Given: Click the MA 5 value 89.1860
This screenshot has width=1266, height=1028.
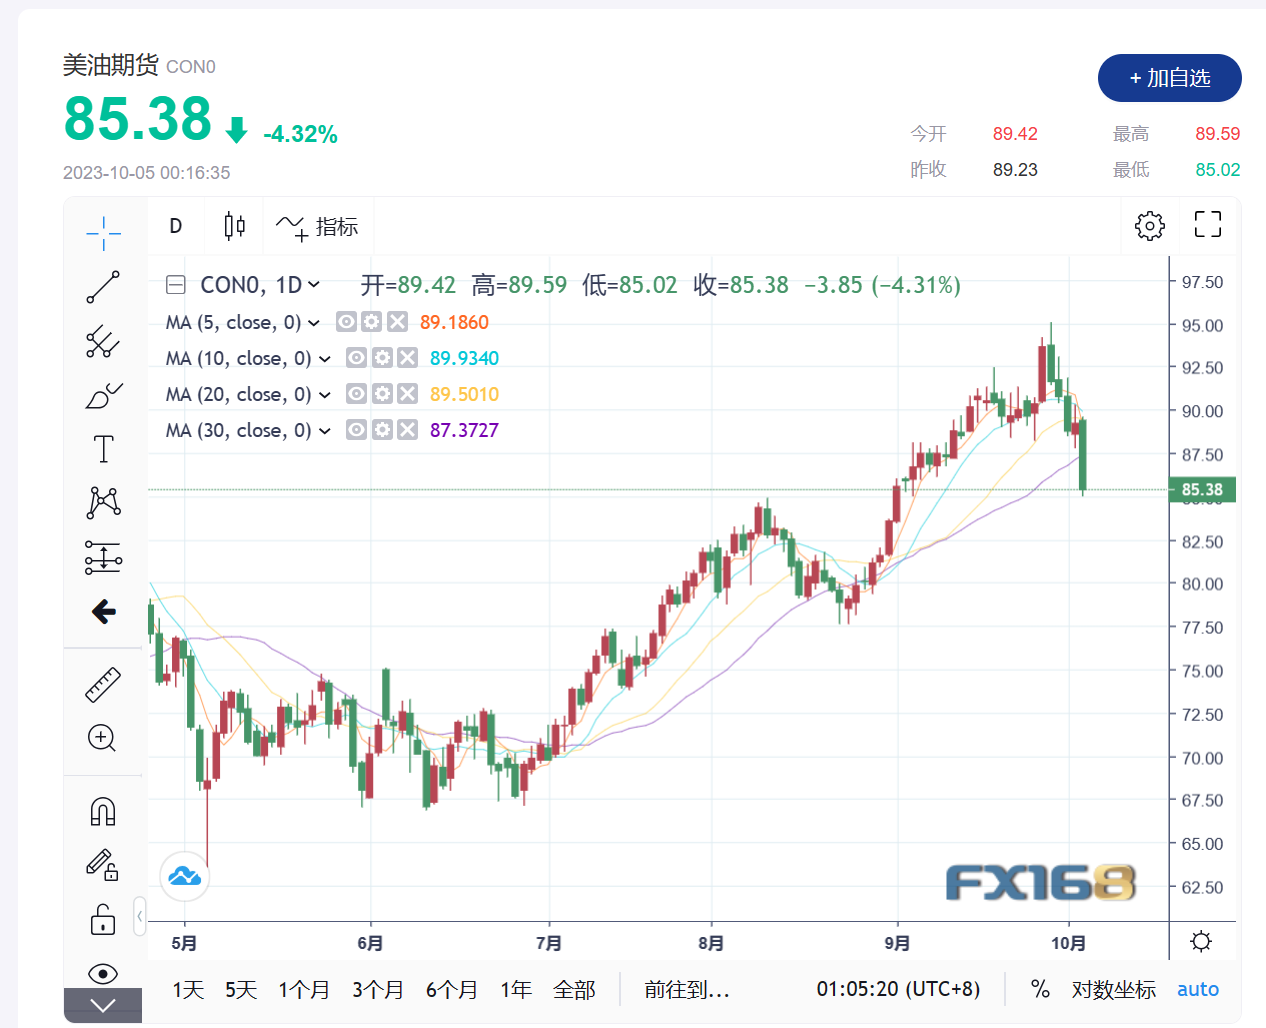Looking at the screenshot, I should [x=454, y=322].
